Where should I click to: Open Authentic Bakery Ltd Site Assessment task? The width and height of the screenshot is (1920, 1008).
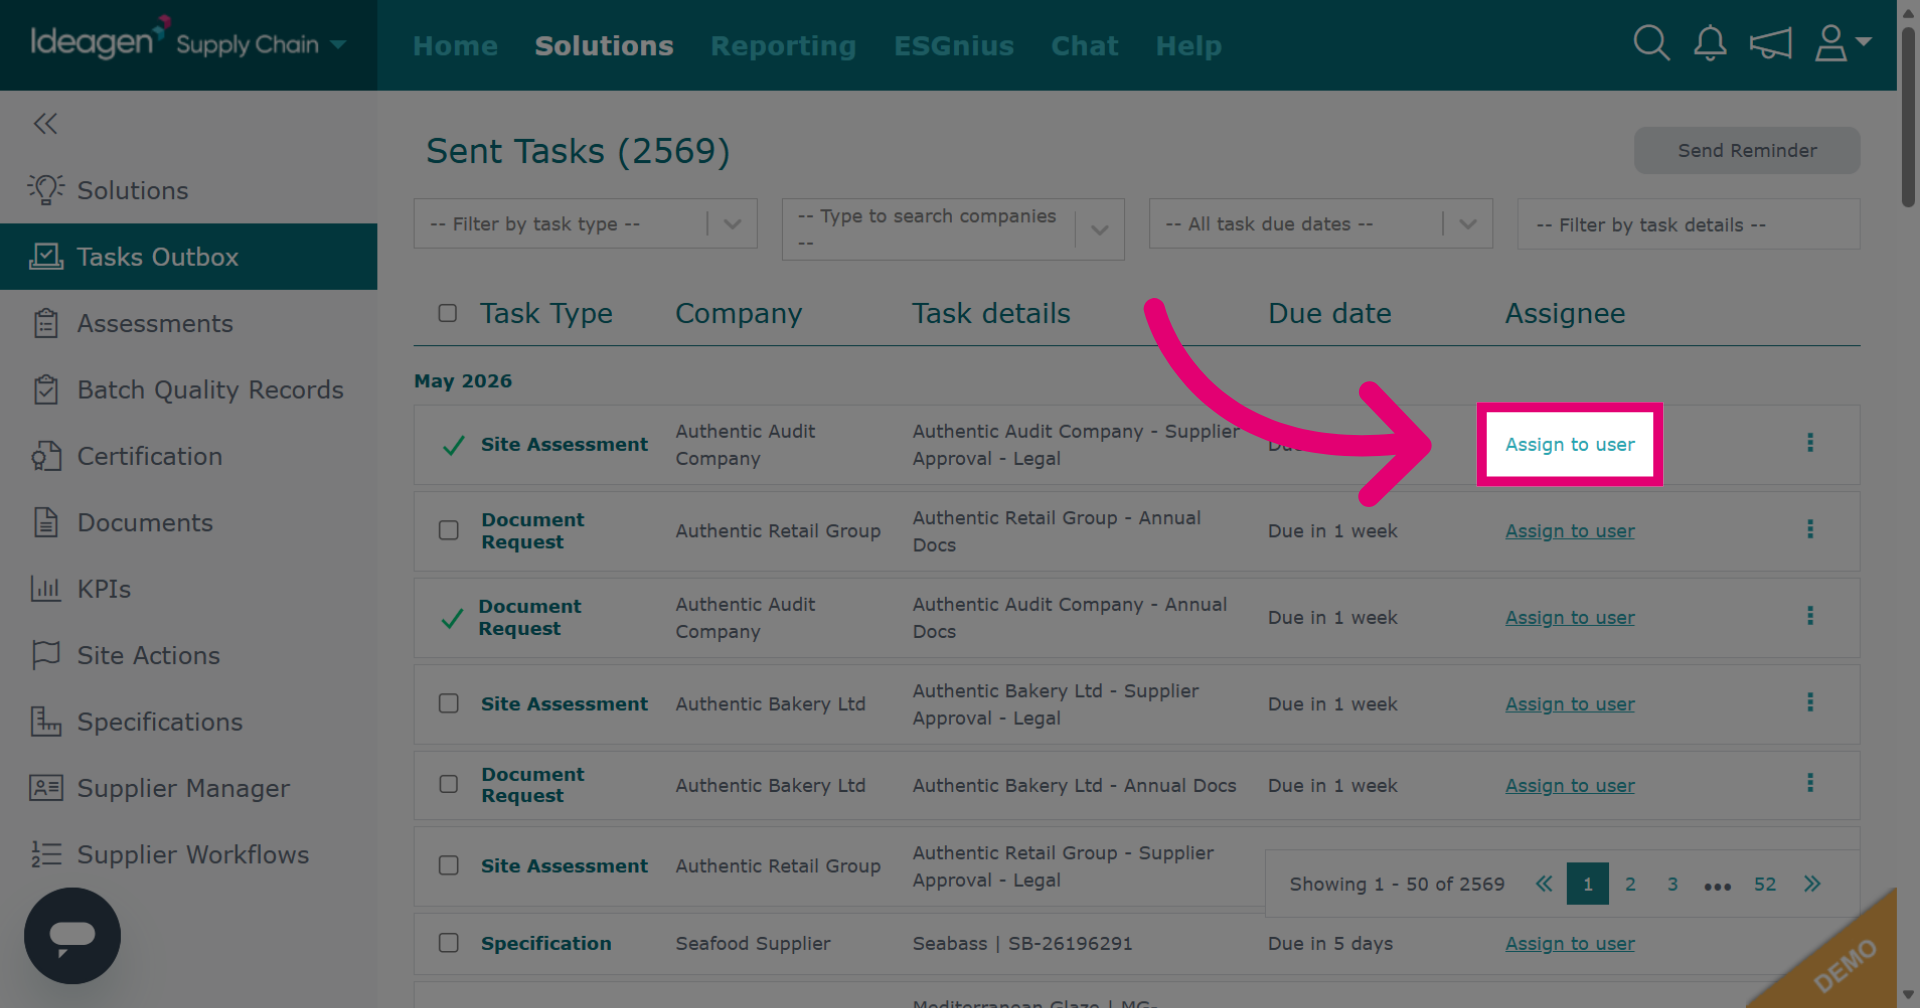coord(564,704)
